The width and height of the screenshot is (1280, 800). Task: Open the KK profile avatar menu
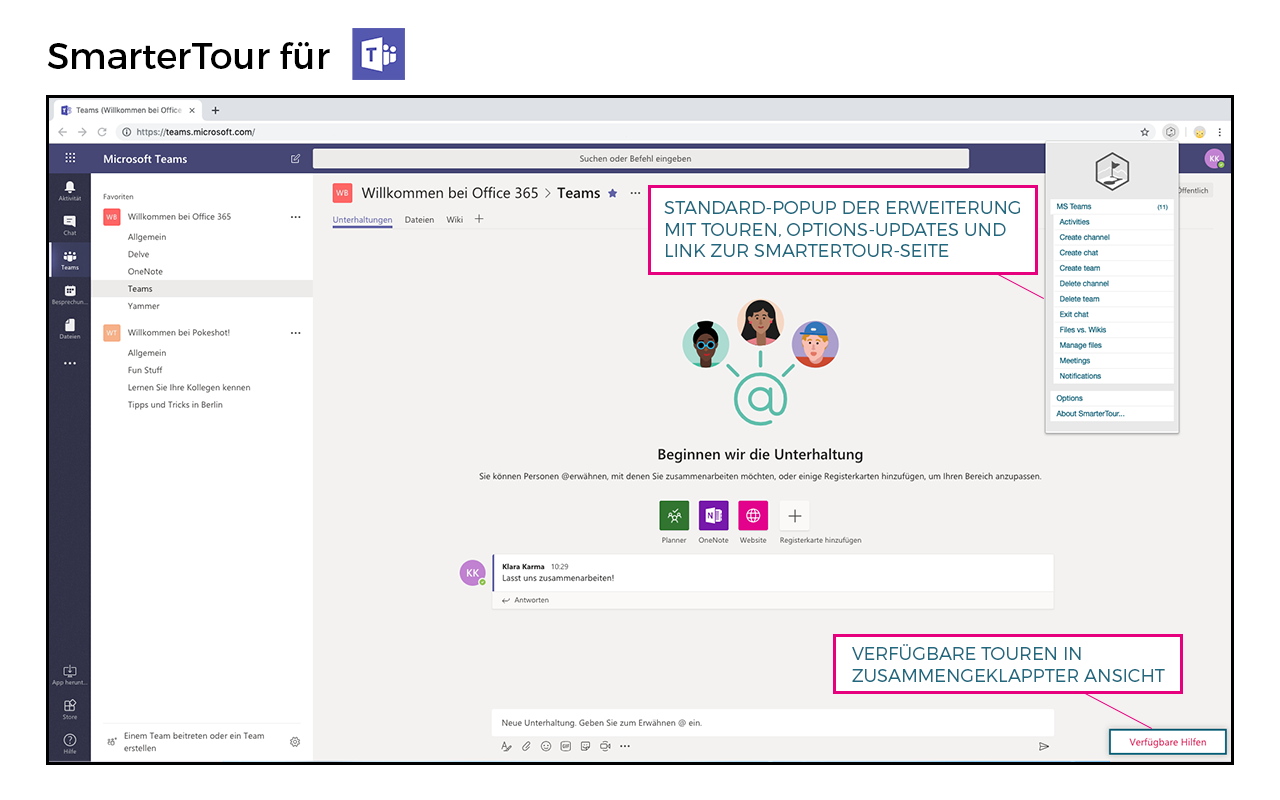point(1214,158)
